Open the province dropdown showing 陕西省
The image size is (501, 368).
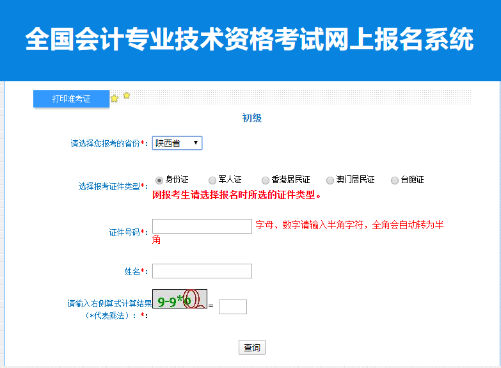pos(177,143)
